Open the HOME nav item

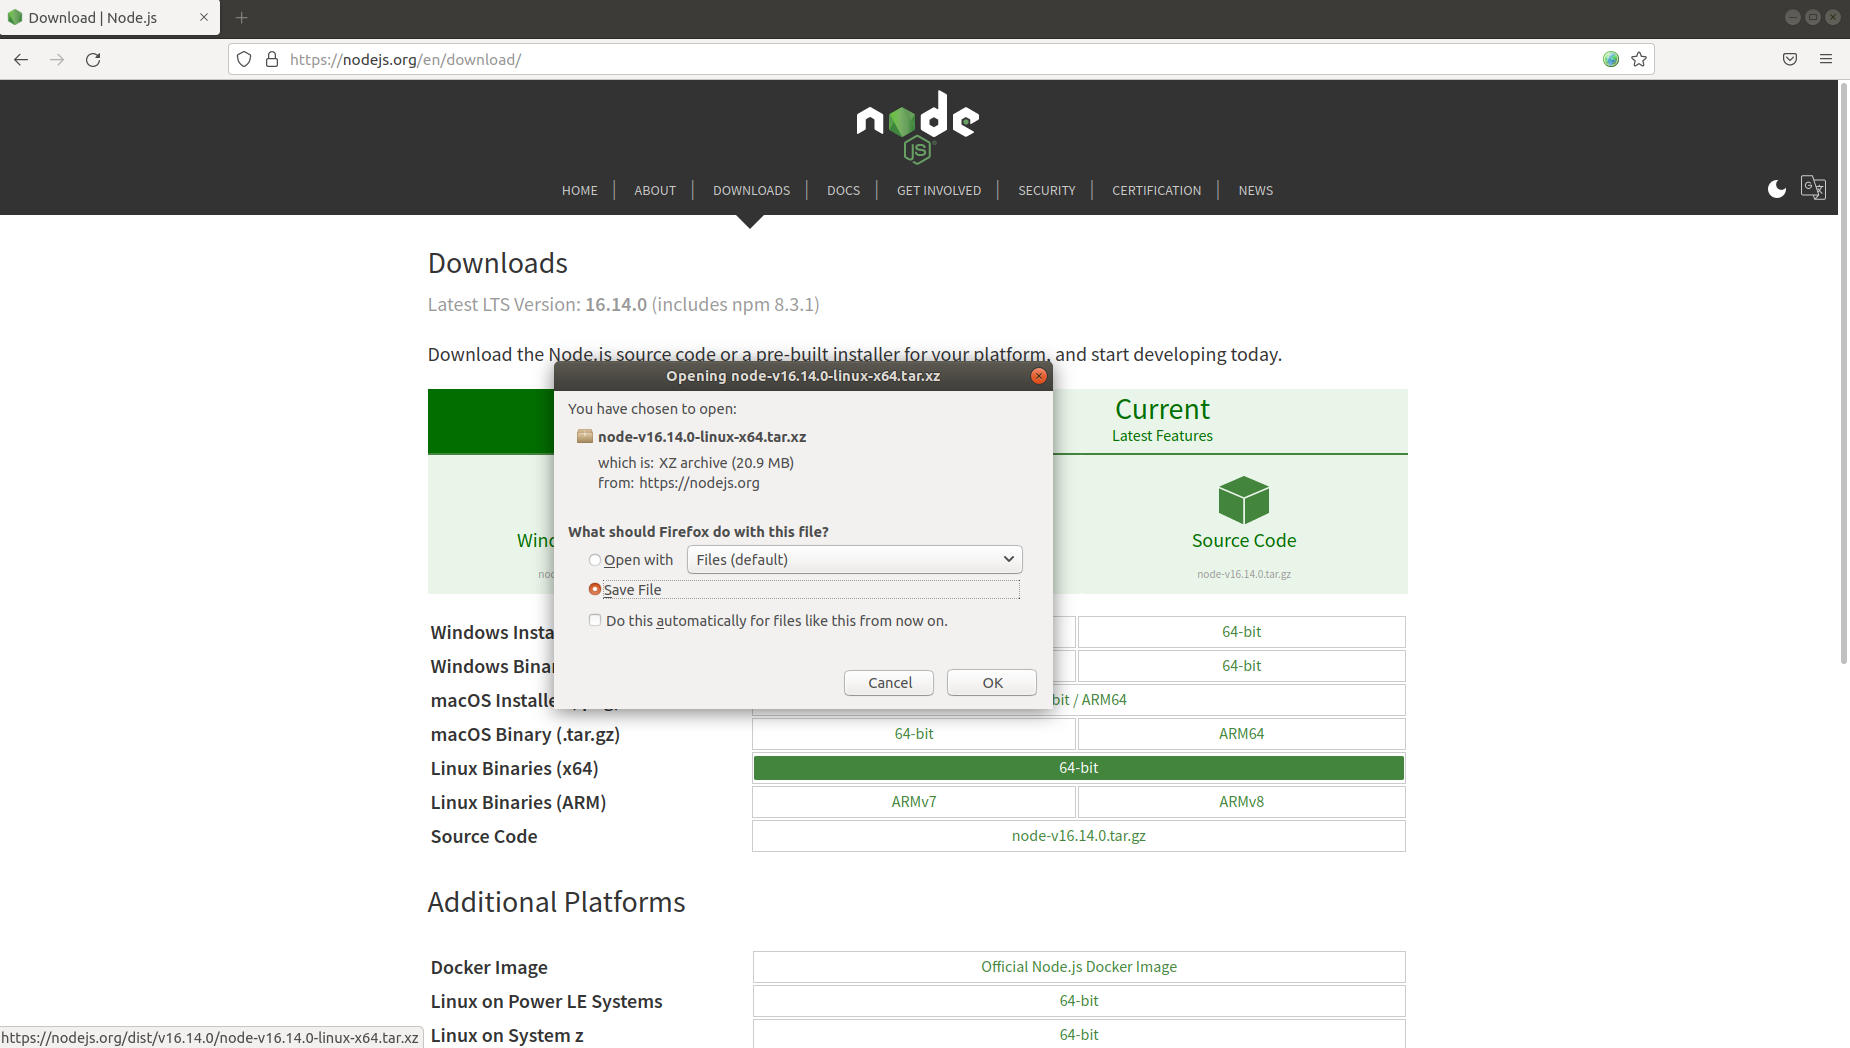580,190
